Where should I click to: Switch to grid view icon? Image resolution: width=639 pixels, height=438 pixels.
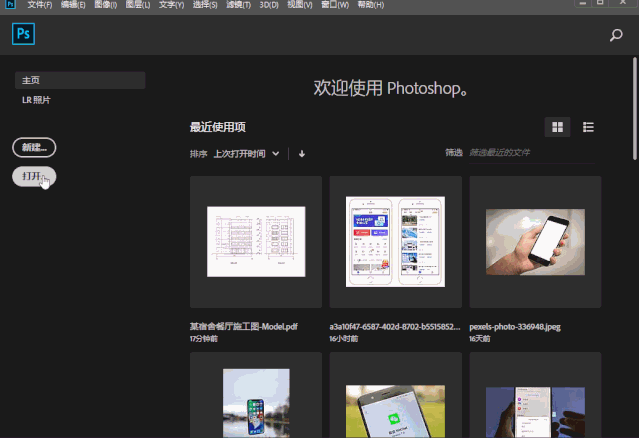557,127
